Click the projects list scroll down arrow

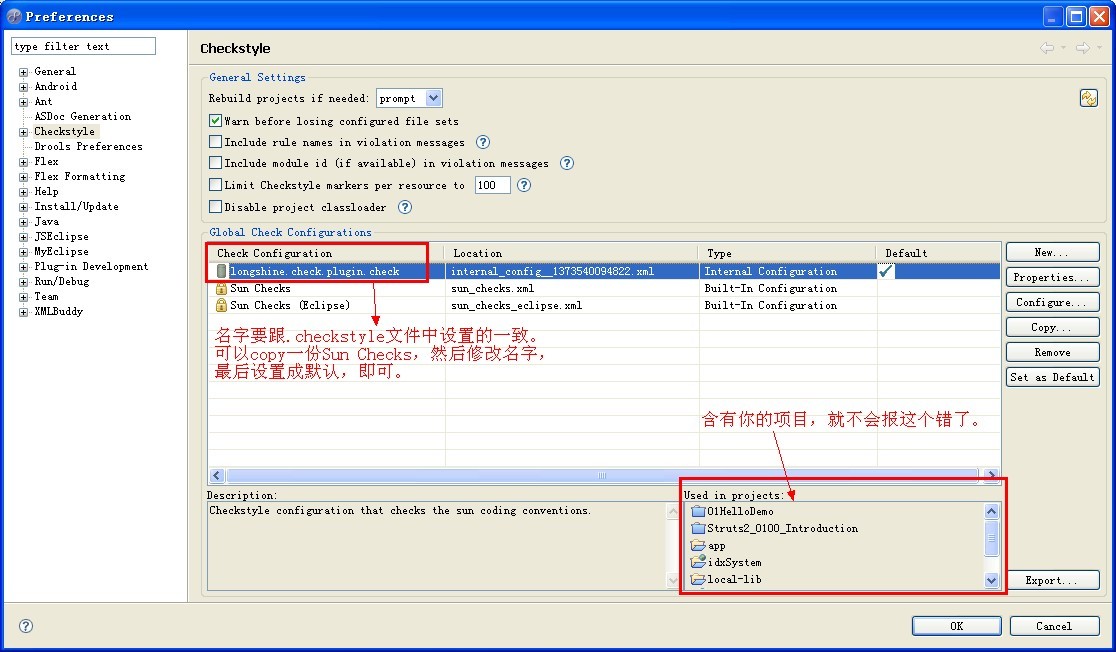[x=991, y=580]
